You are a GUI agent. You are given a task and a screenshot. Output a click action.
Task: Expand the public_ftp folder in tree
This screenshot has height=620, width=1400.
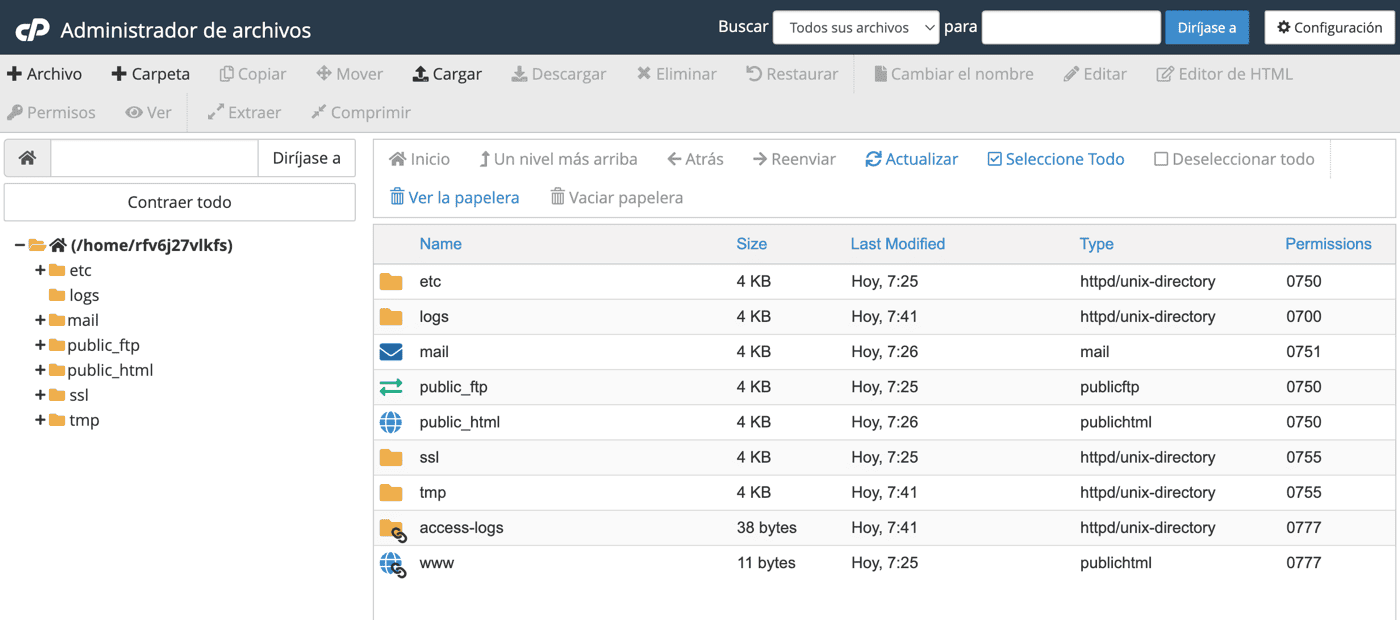[40, 345]
